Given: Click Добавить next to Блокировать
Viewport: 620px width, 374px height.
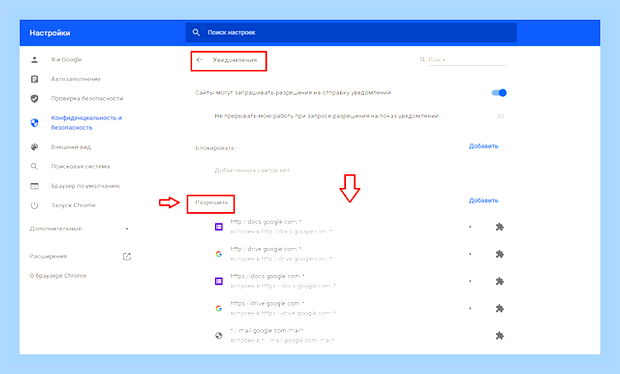Looking at the screenshot, I should [483, 146].
